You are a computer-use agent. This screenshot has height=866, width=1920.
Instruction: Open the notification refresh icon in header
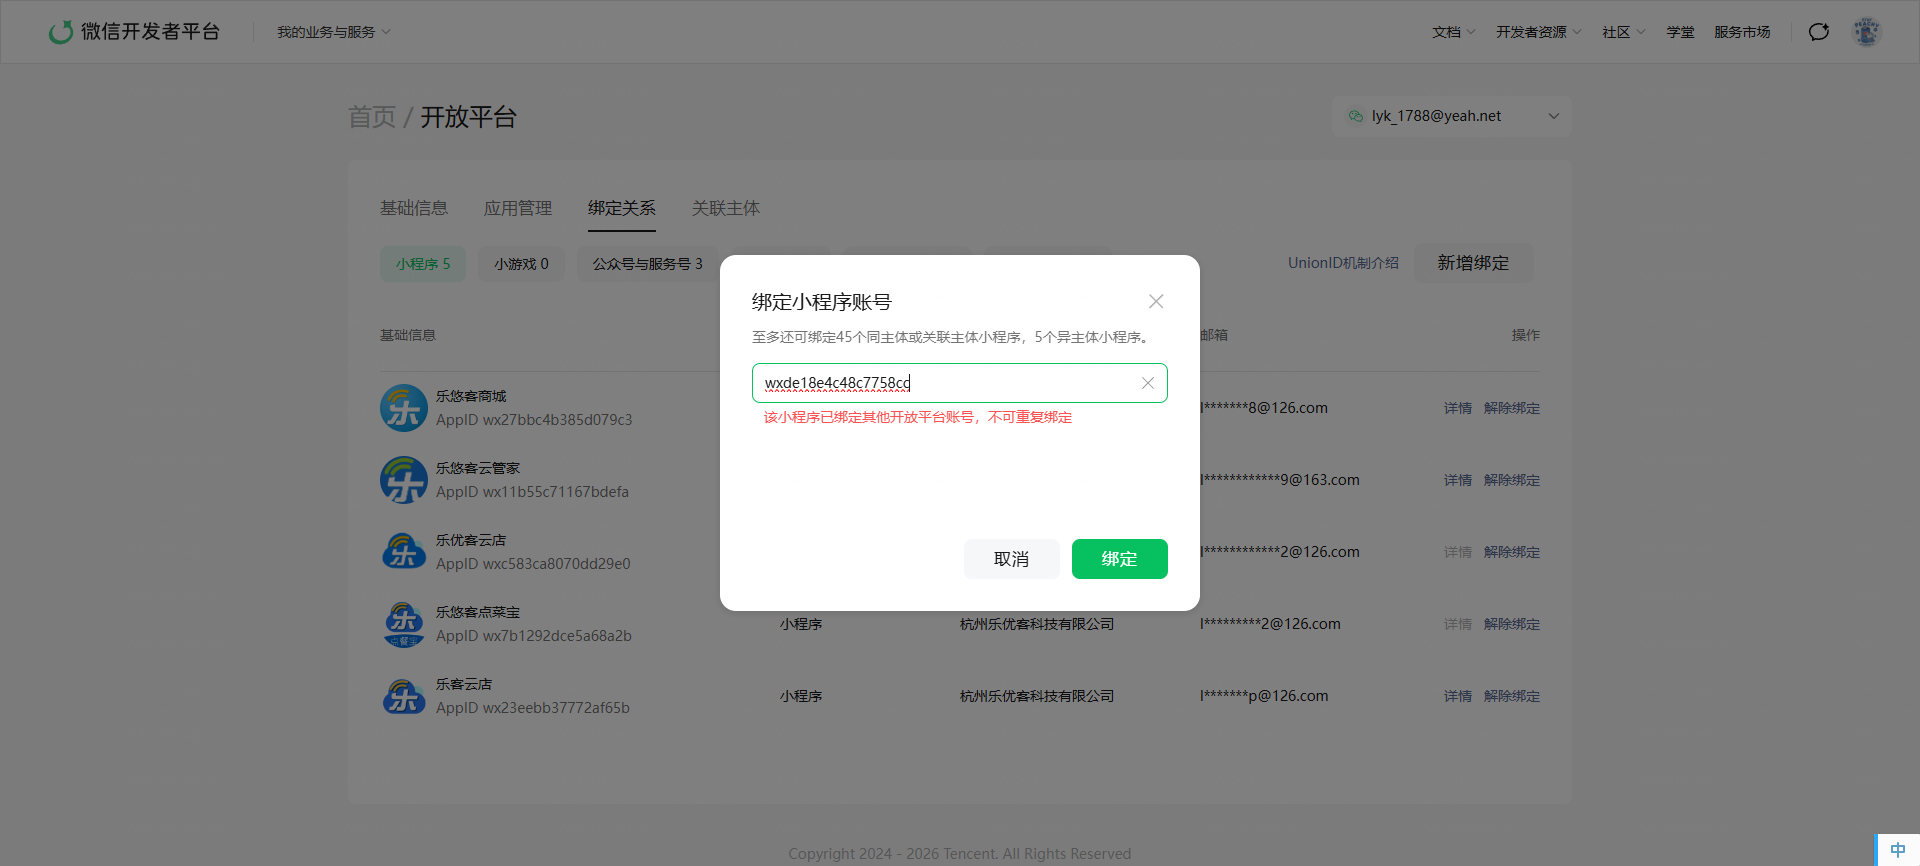(x=1819, y=32)
